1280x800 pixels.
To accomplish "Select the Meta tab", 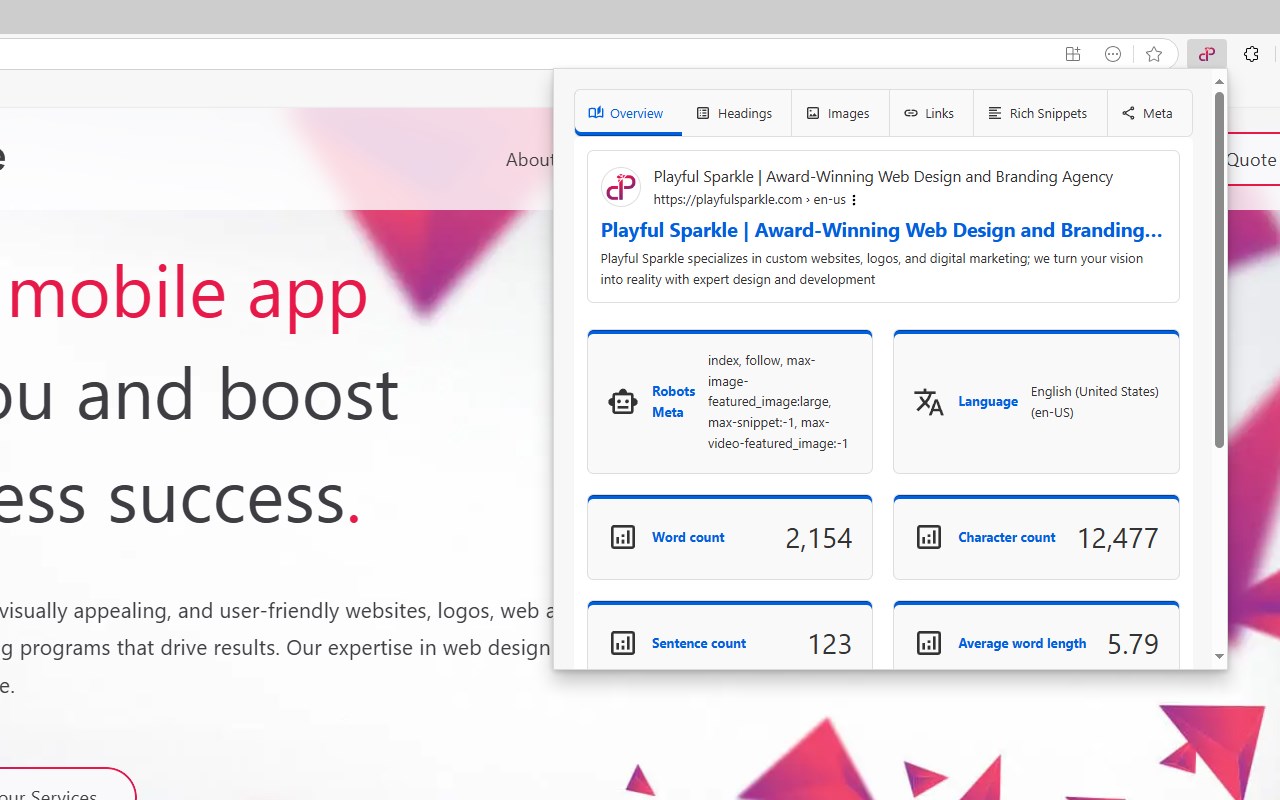I will point(1148,113).
